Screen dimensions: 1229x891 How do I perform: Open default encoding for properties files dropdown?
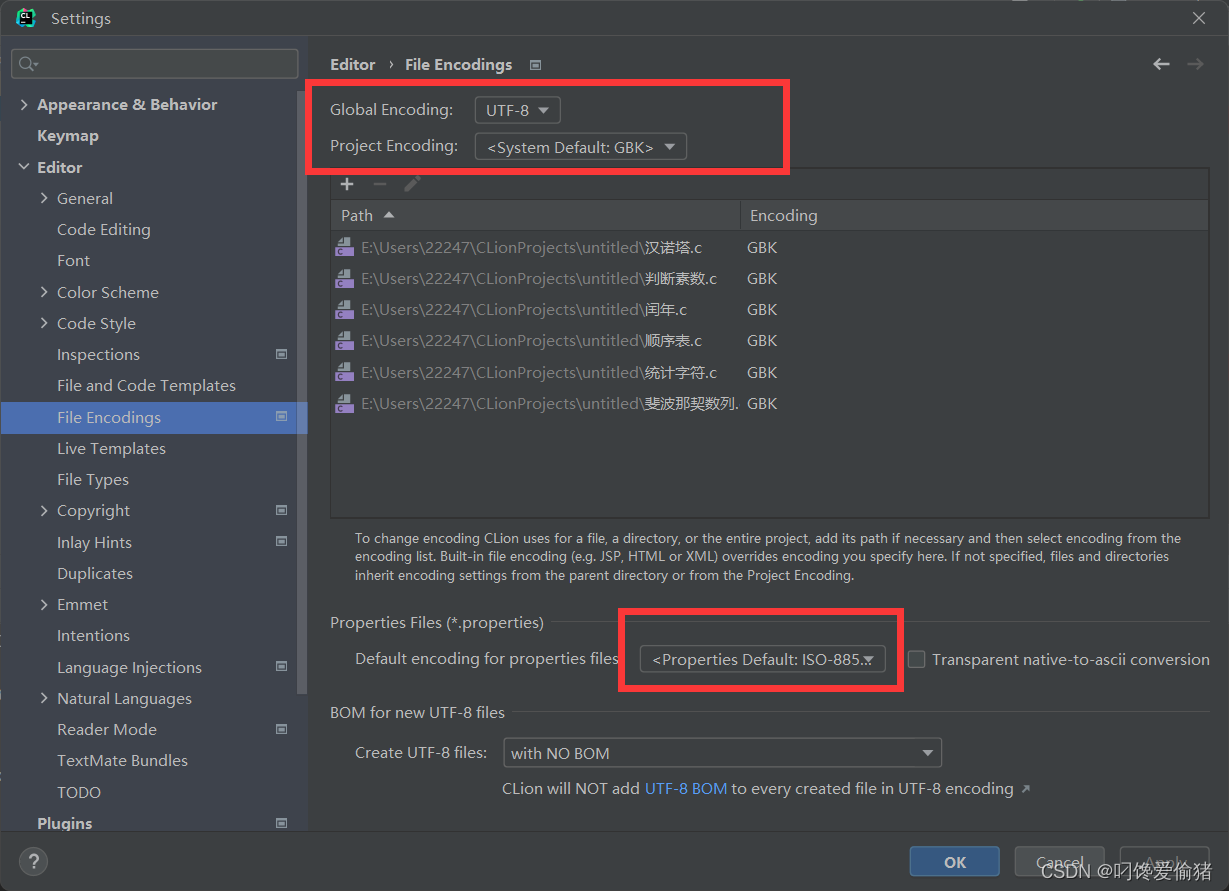763,659
